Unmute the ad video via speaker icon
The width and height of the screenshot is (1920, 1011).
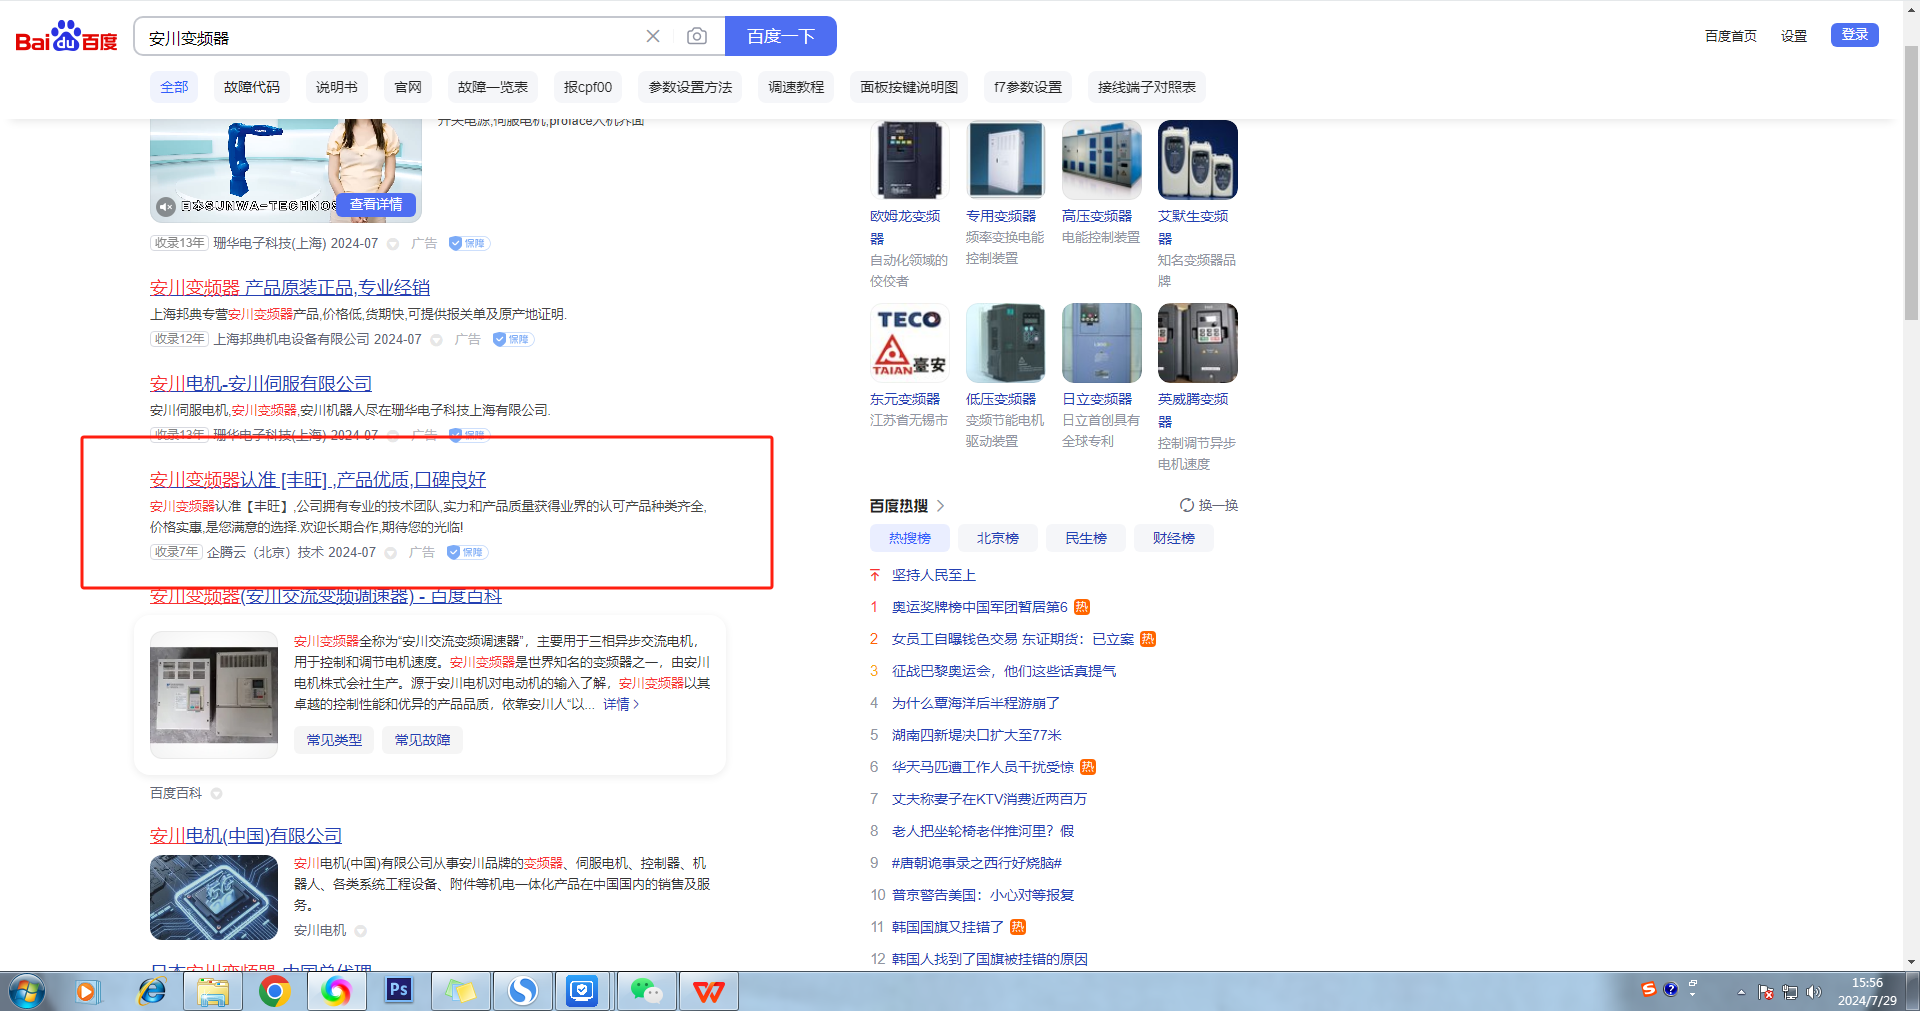166,206
